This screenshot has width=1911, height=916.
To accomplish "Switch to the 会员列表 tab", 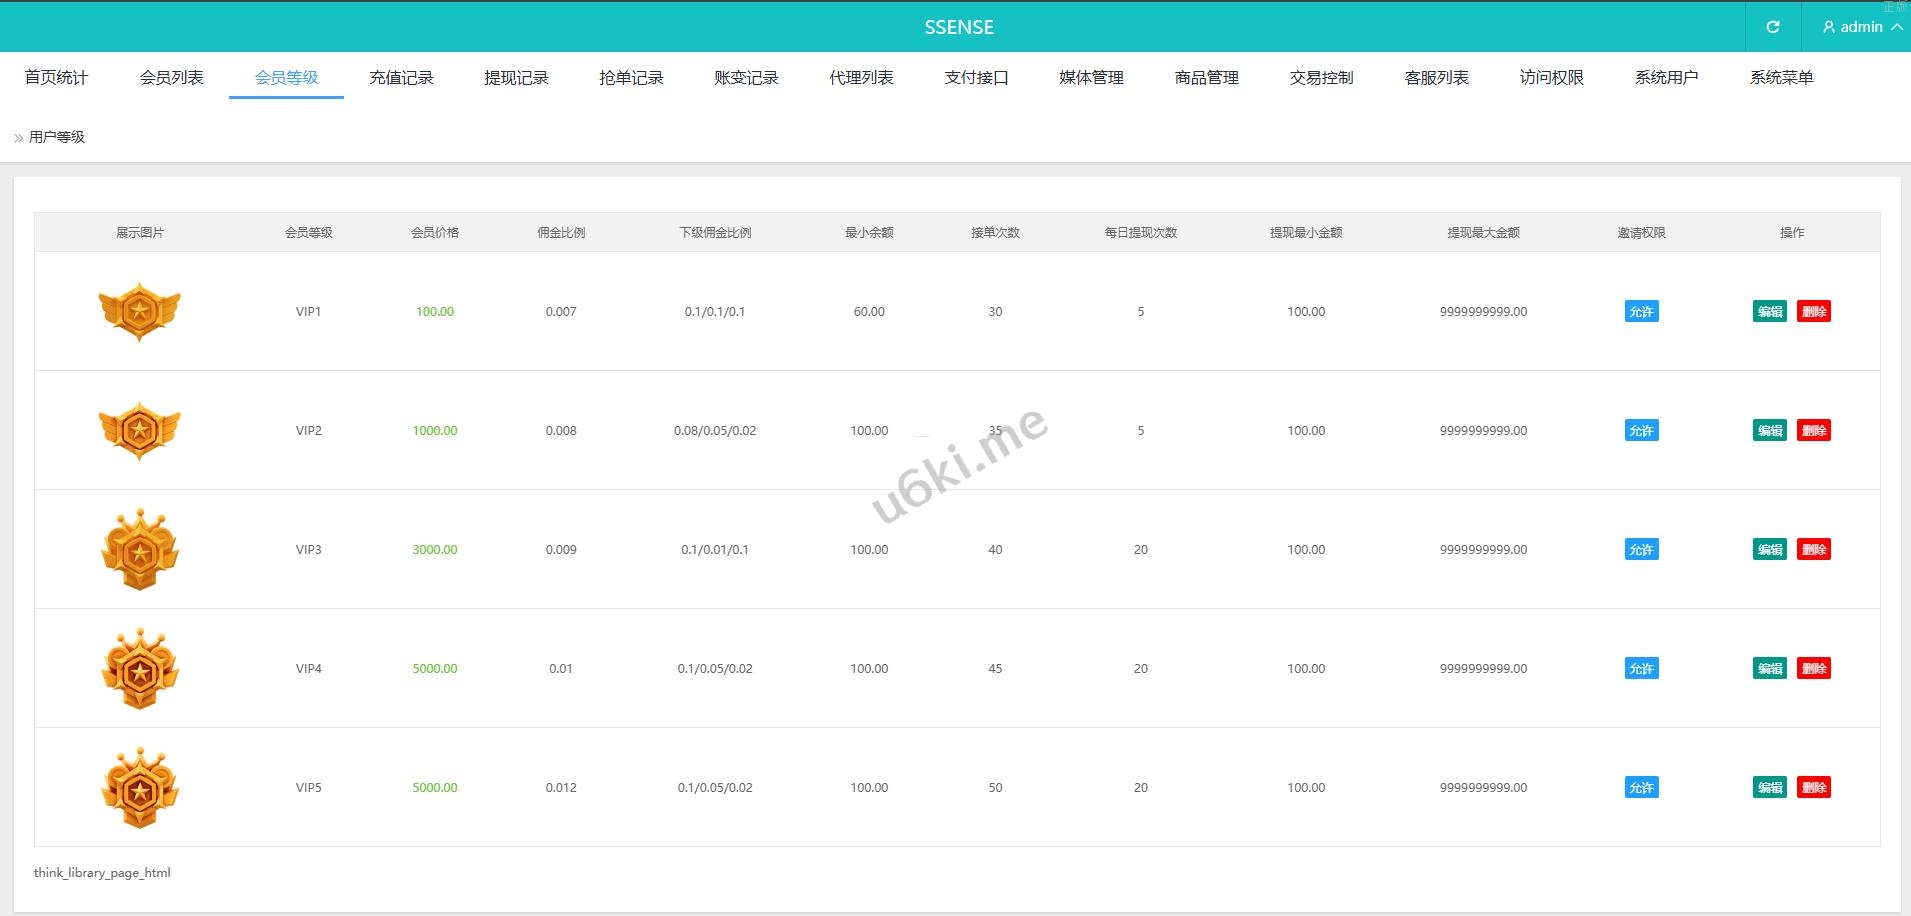I will [x=171, y=77].
